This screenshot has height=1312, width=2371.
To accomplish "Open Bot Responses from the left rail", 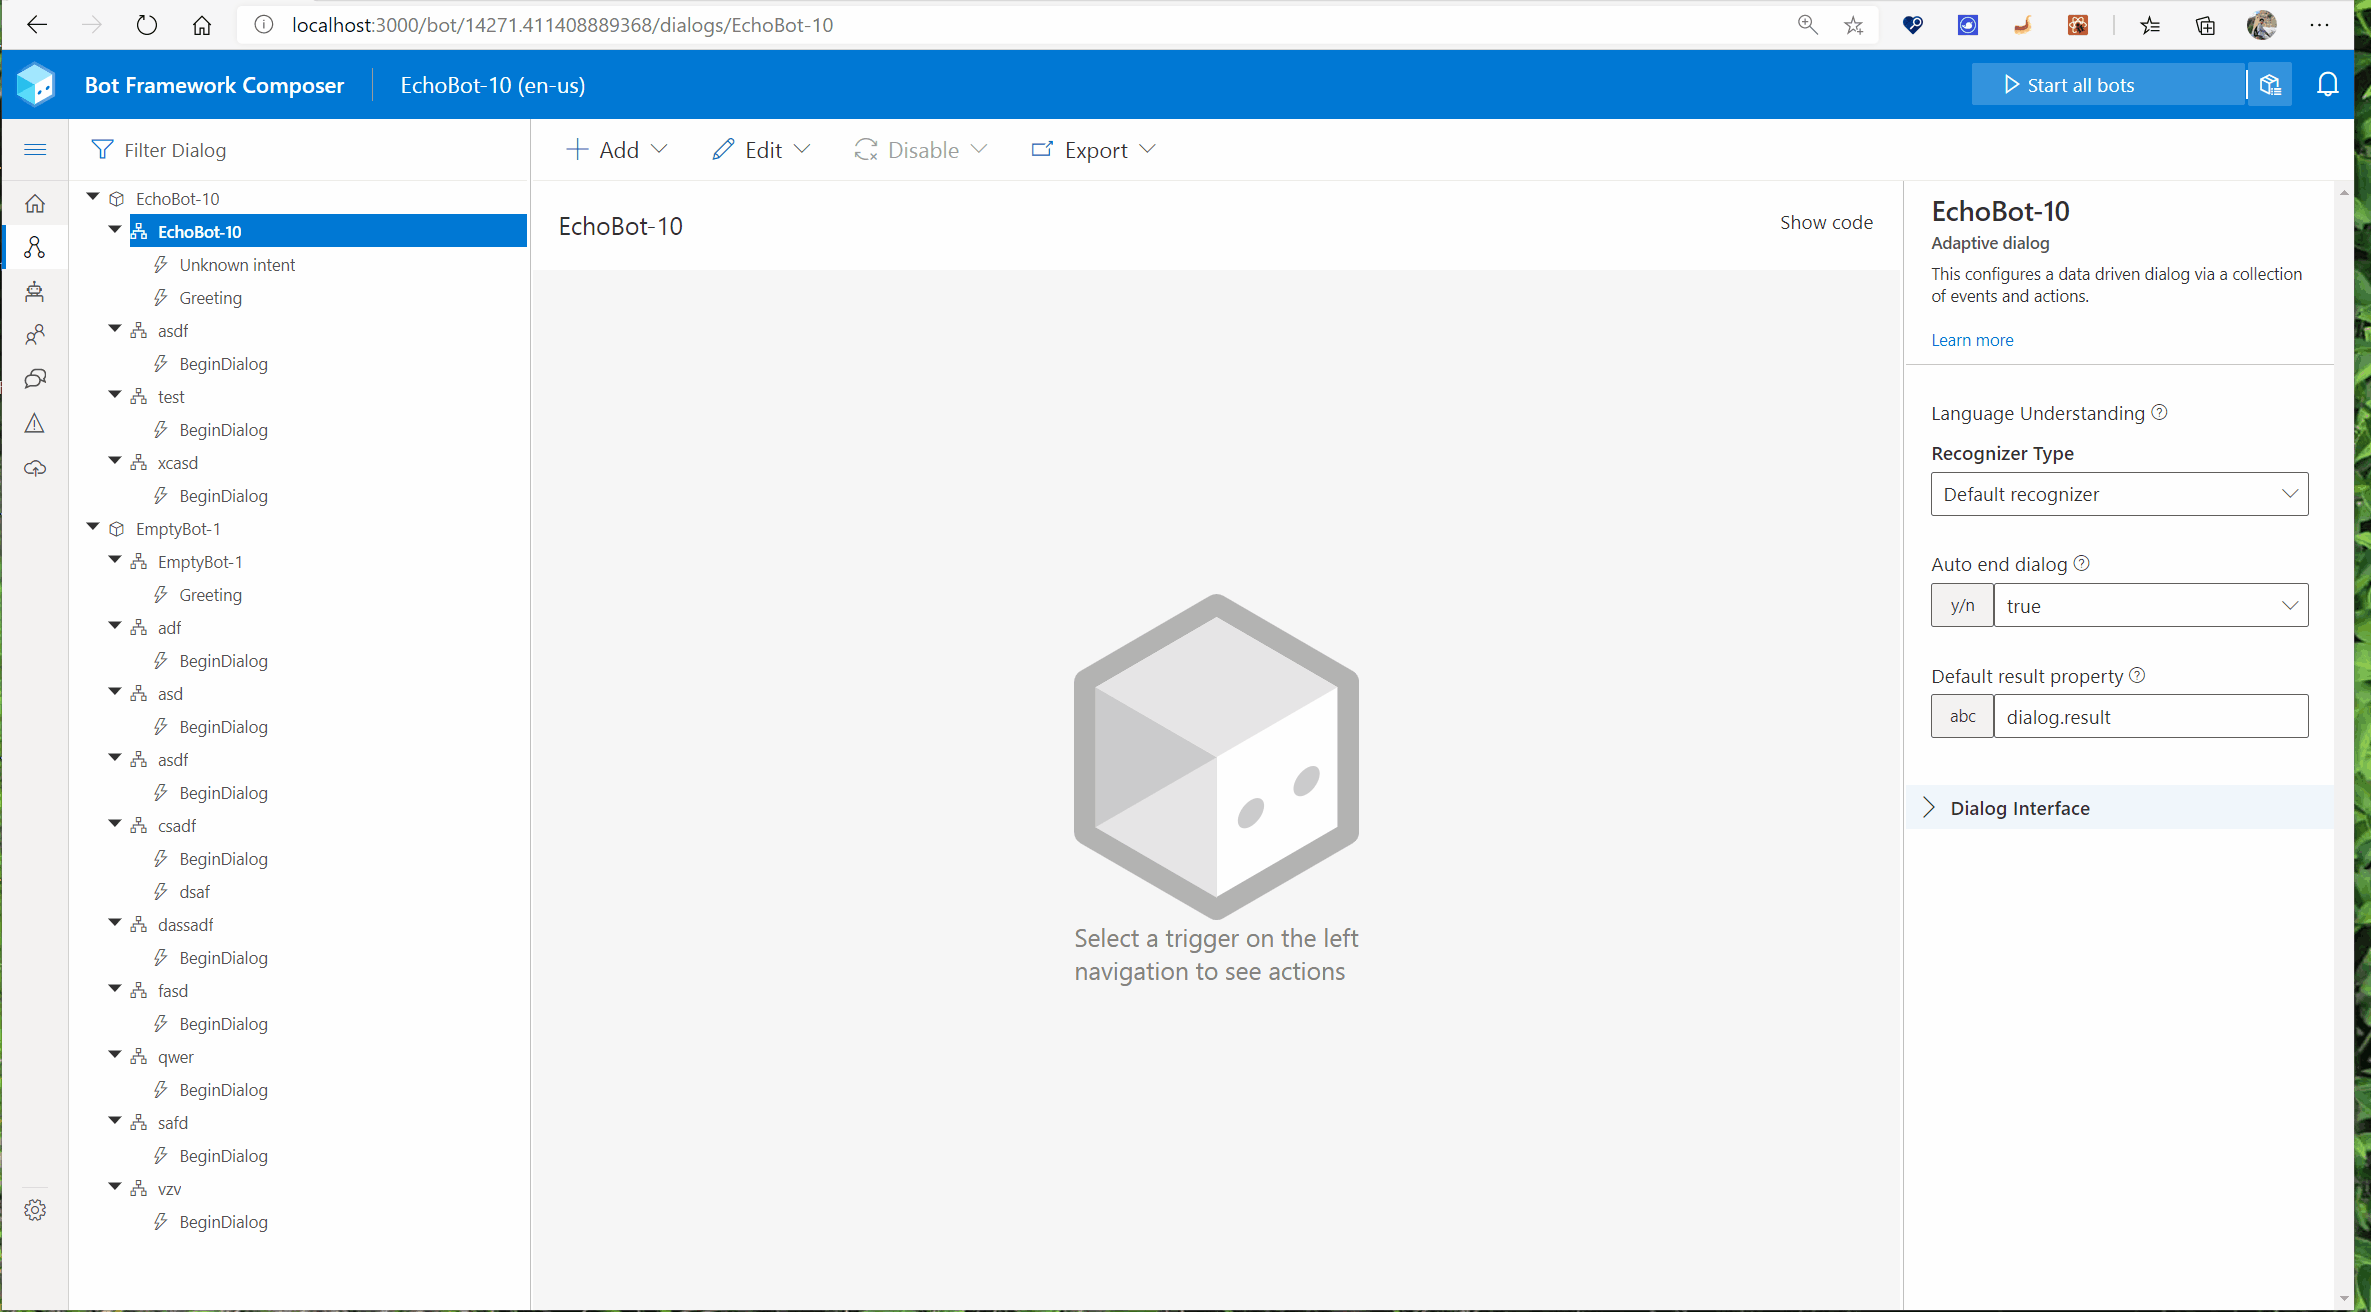I will pyautogui.click(x=35, y=291).
